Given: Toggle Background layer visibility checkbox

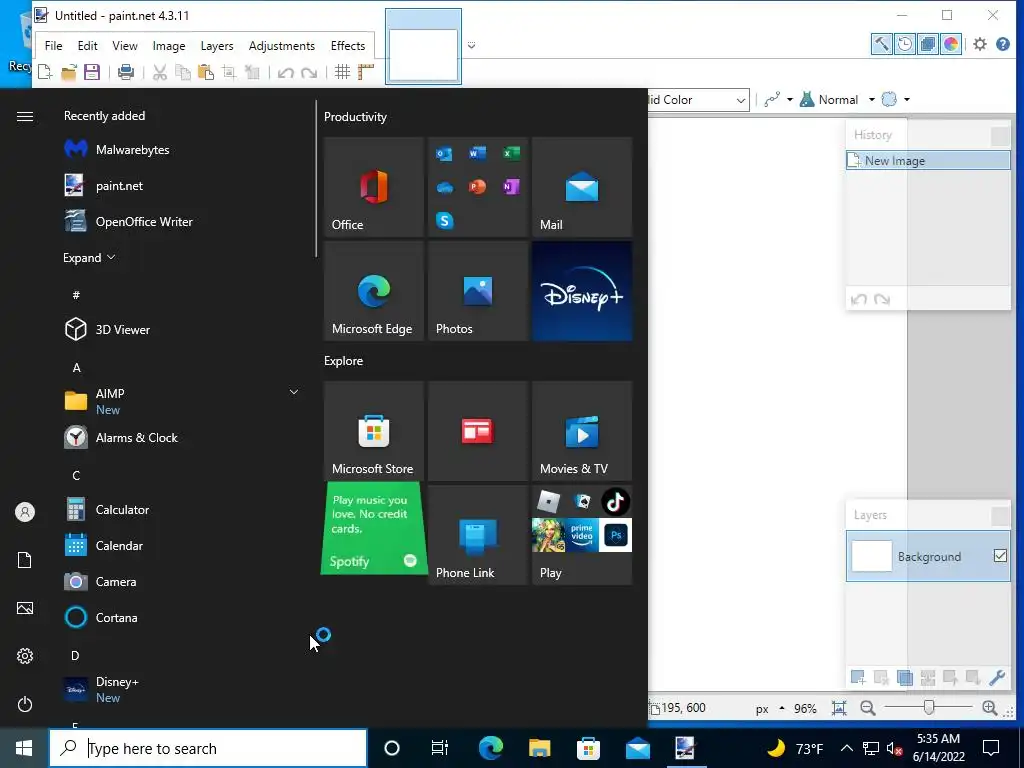Looking at the screenshot, I should coord(1000,556).
